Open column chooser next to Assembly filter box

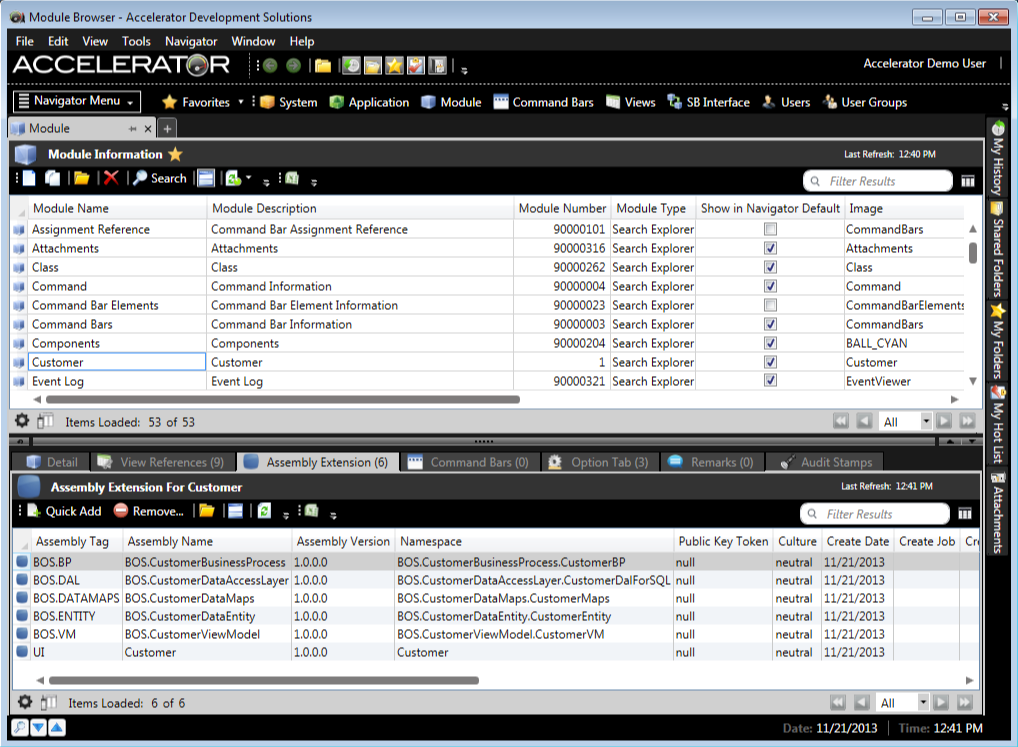[x=965, y=514]
